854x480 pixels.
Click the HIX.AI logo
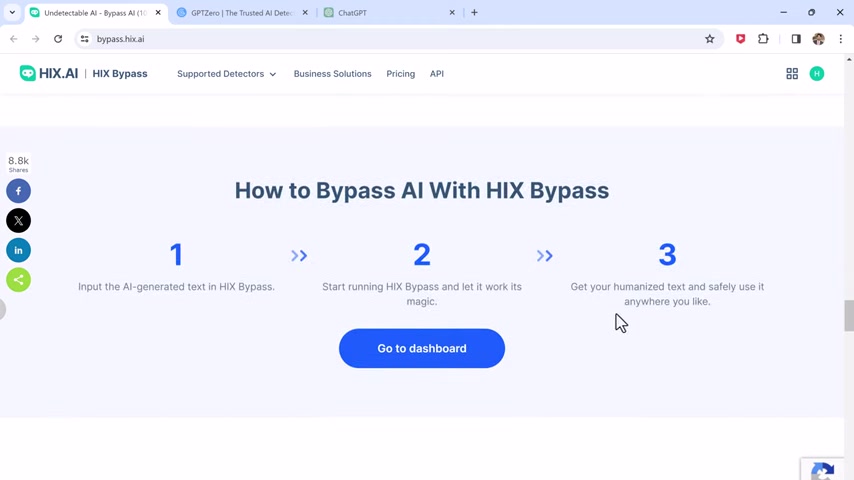point(49,74)
